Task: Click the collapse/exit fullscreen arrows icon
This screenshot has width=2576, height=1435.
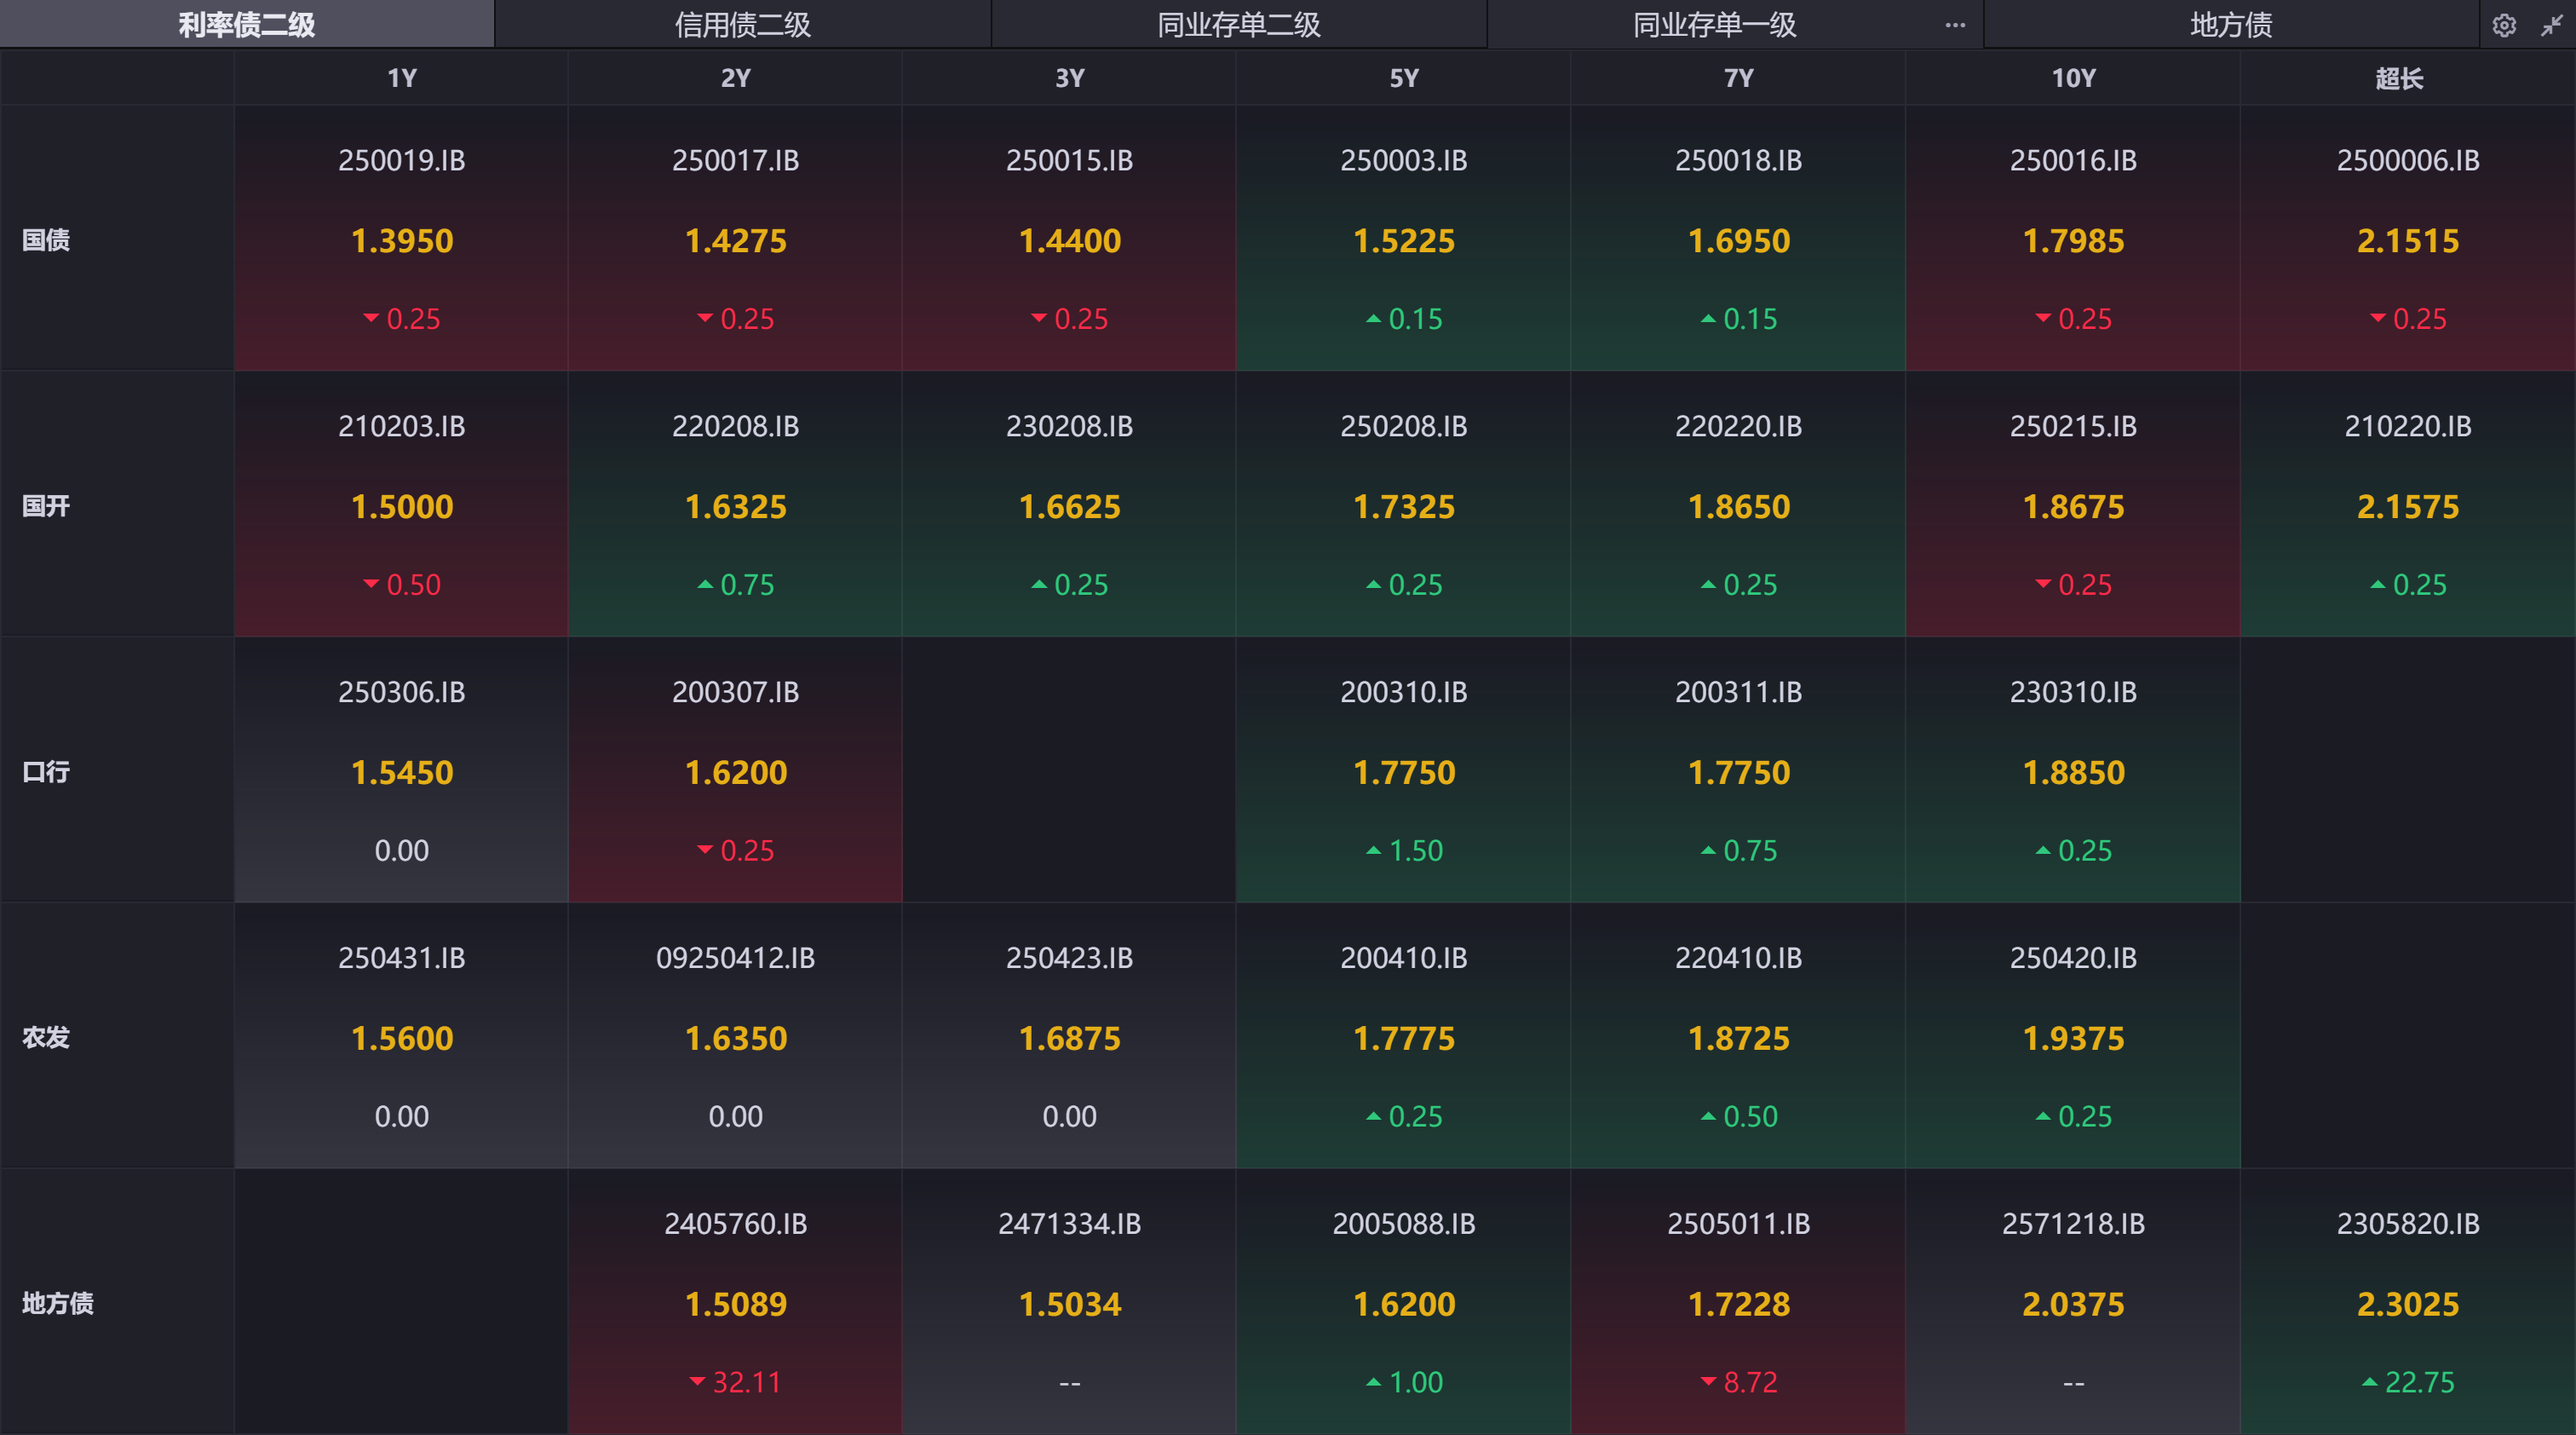Action: (2551, 25)
